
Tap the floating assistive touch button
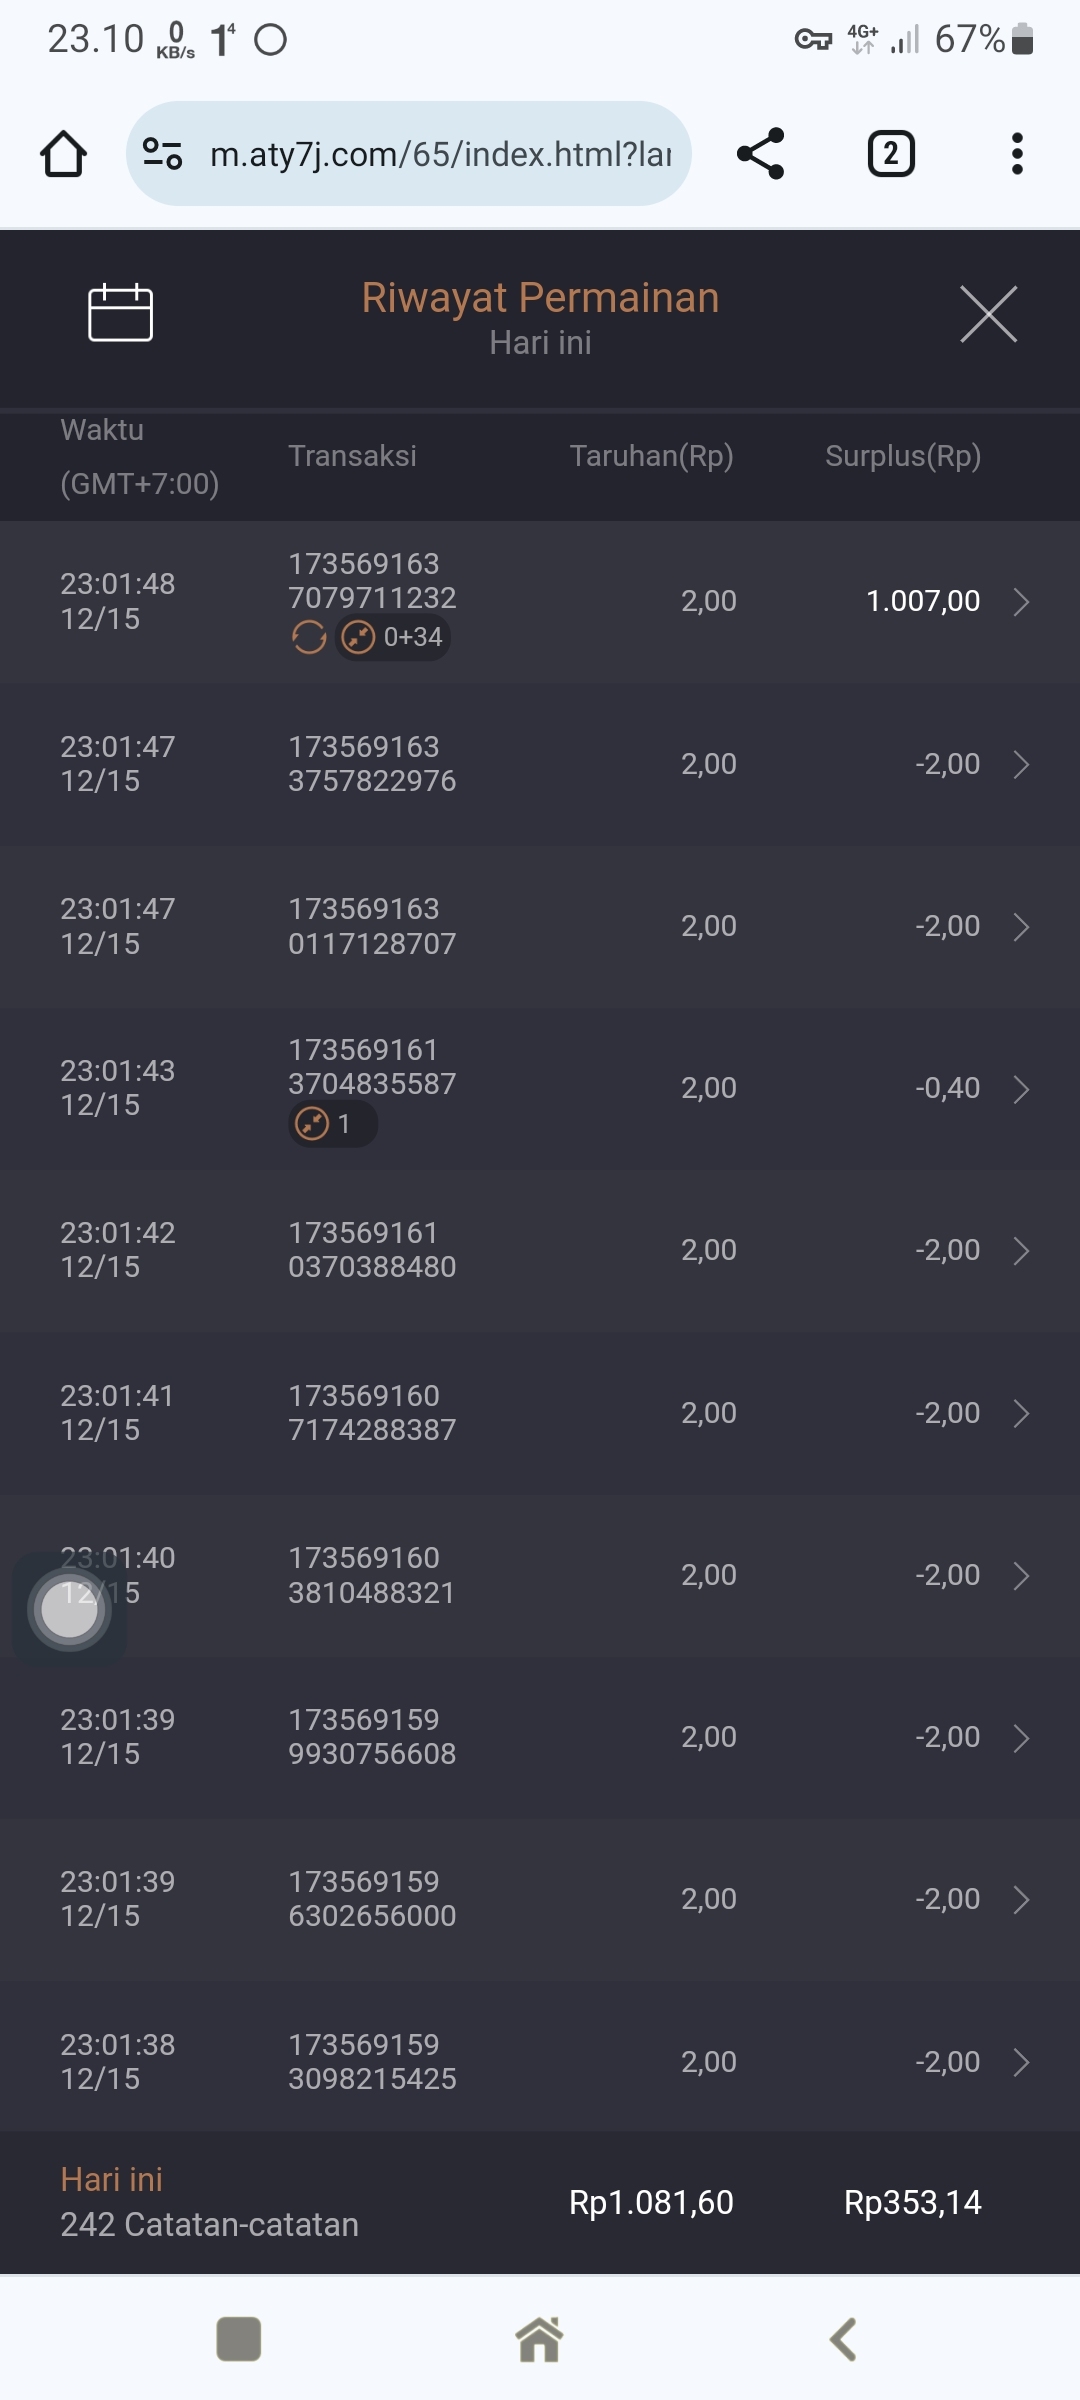pos(69,1610)
